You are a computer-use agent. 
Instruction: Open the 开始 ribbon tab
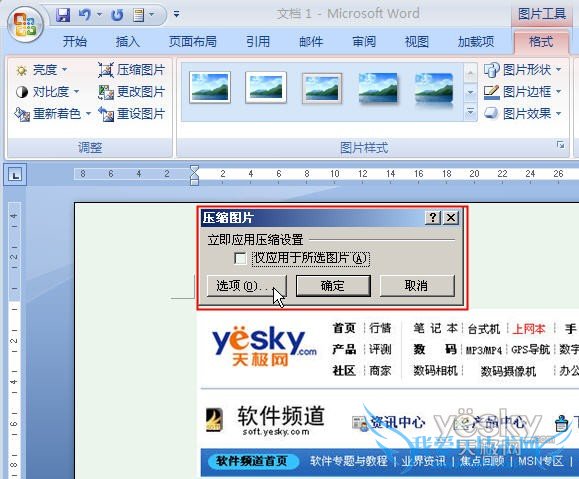(75, 41)
